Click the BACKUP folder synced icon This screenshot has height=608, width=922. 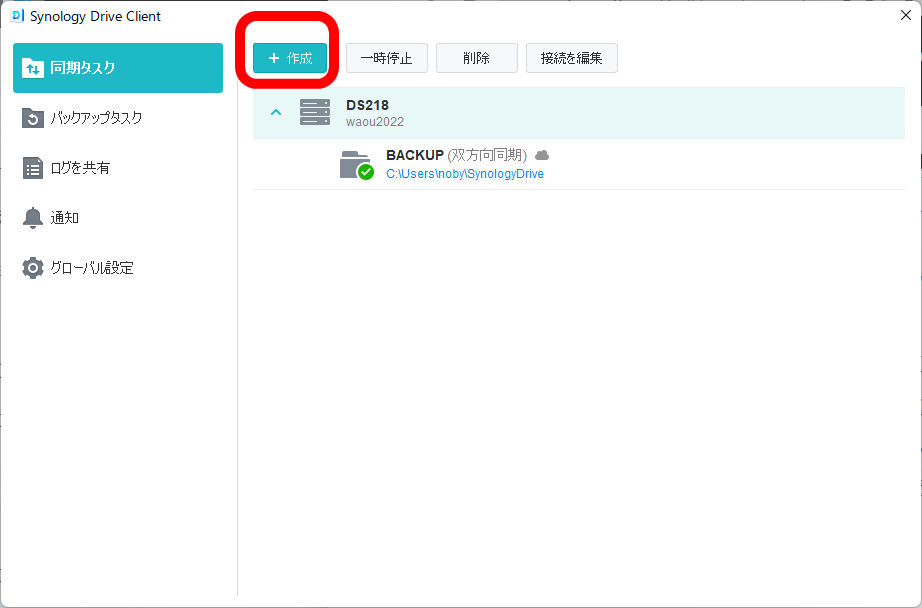coord(356,165)
